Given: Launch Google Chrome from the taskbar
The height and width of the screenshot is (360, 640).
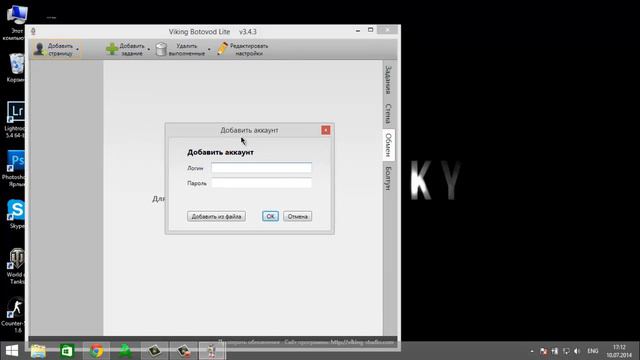Looking at the screenshot, I should point(97,351).
